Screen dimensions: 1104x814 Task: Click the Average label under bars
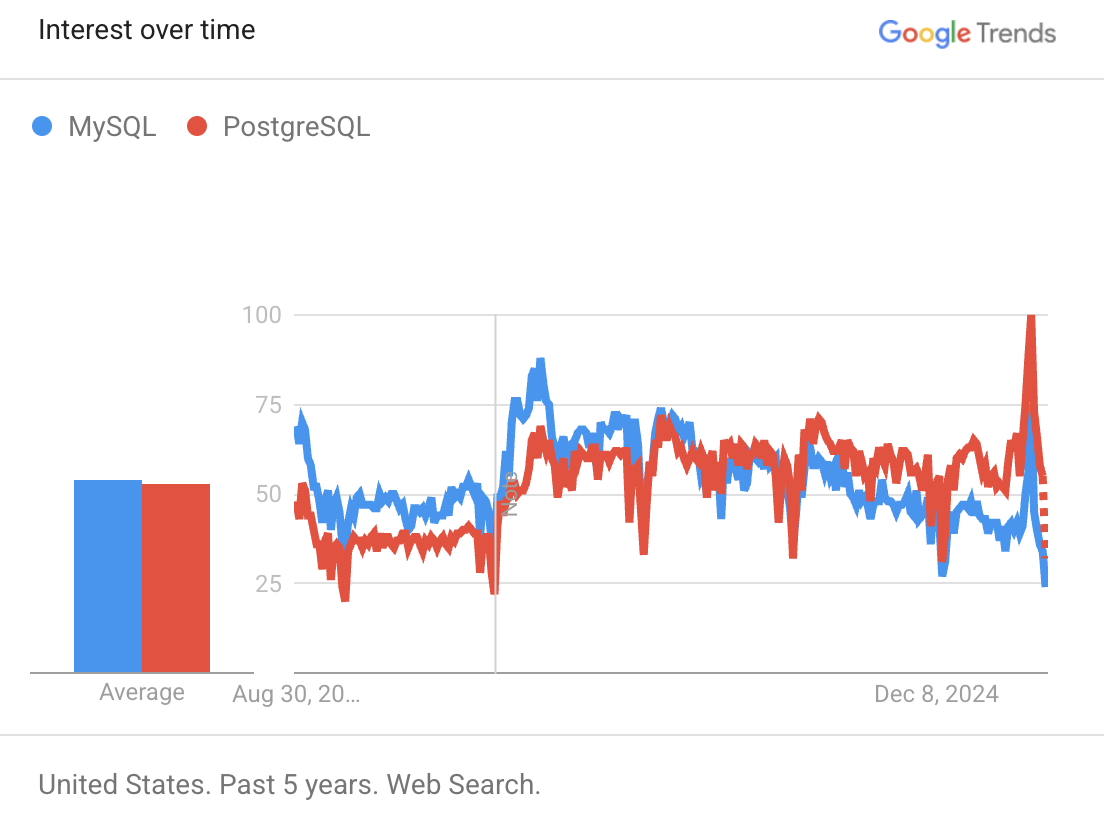point(142,692)
